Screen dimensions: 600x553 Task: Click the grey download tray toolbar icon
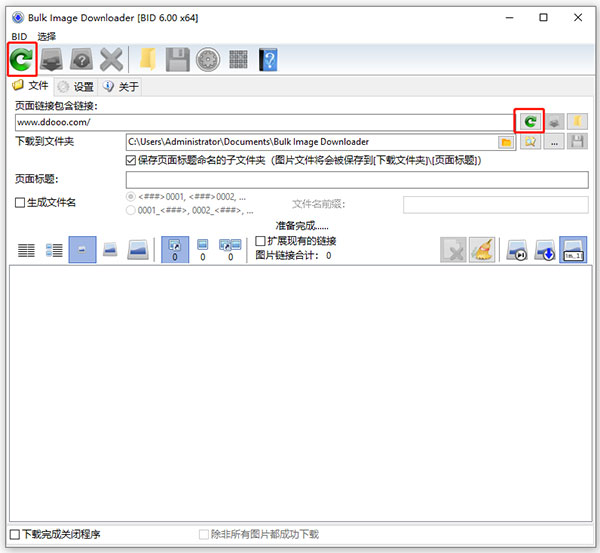click(51, 59)
